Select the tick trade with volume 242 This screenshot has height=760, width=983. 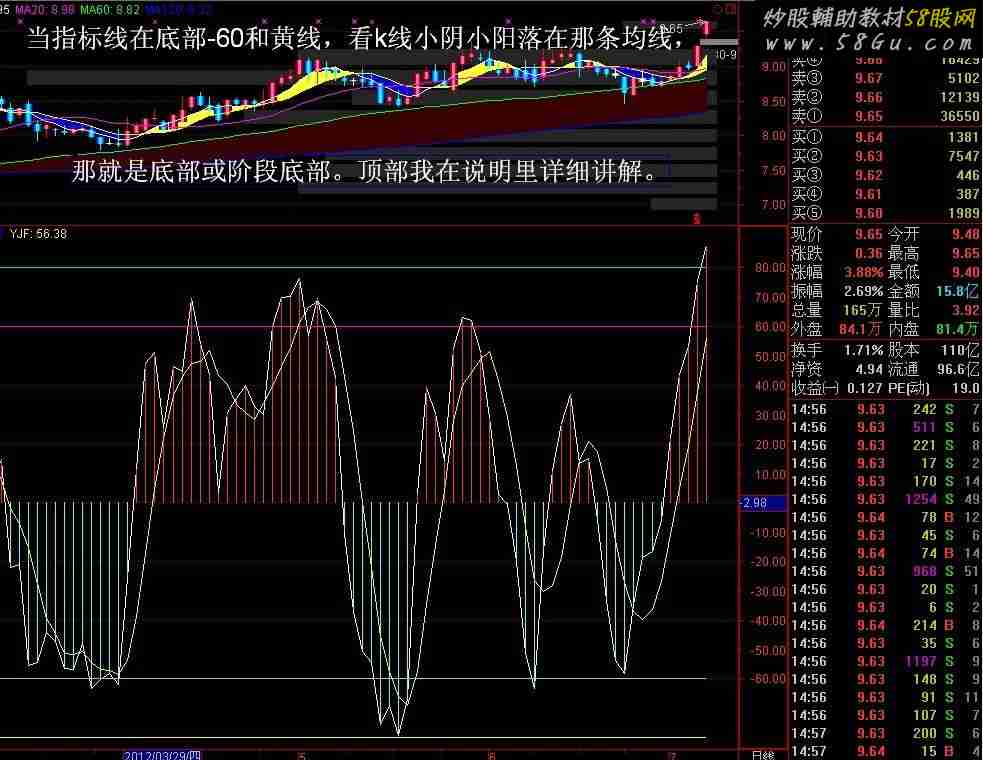(885, 409)
